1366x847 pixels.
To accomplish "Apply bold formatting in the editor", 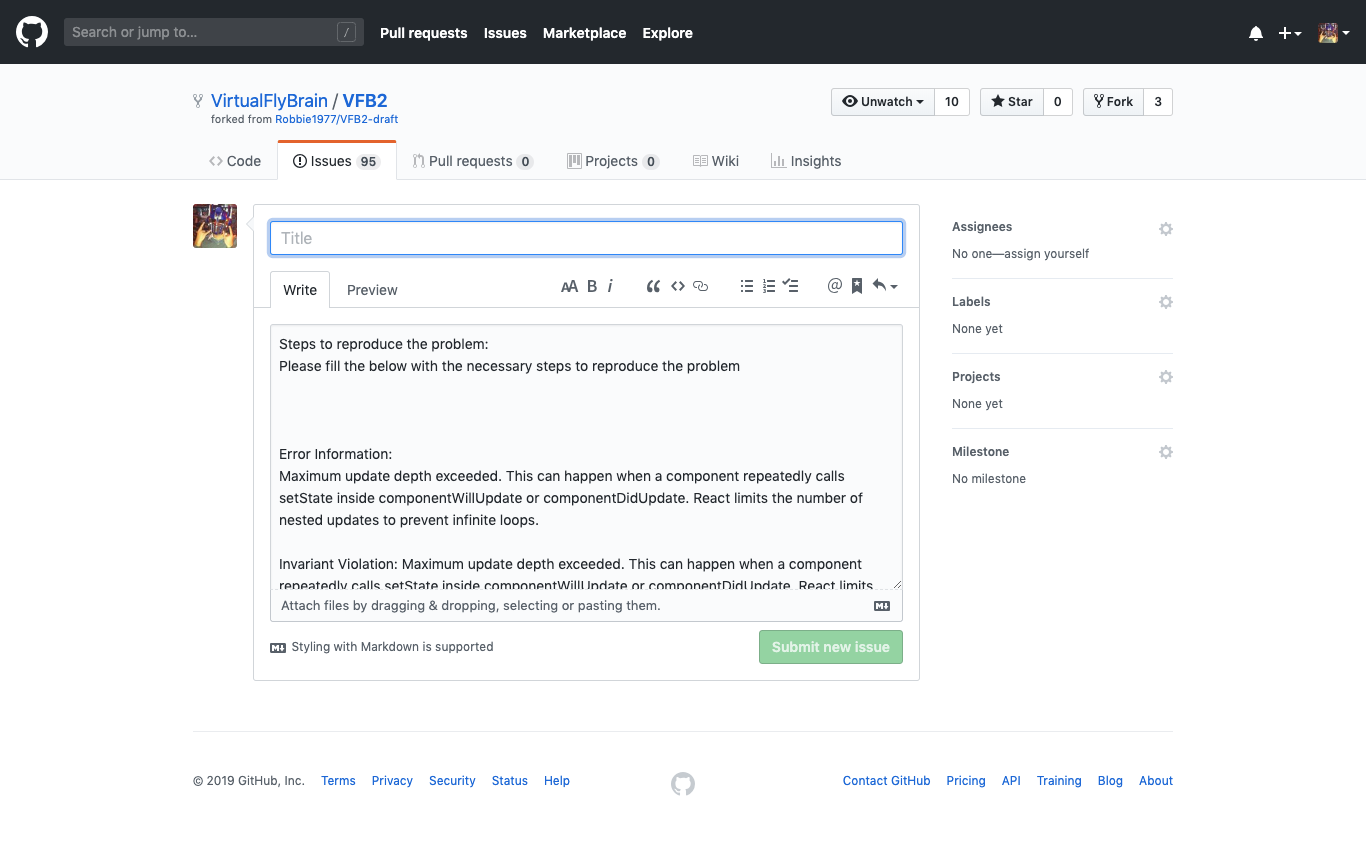I will (x=592, y=286).
